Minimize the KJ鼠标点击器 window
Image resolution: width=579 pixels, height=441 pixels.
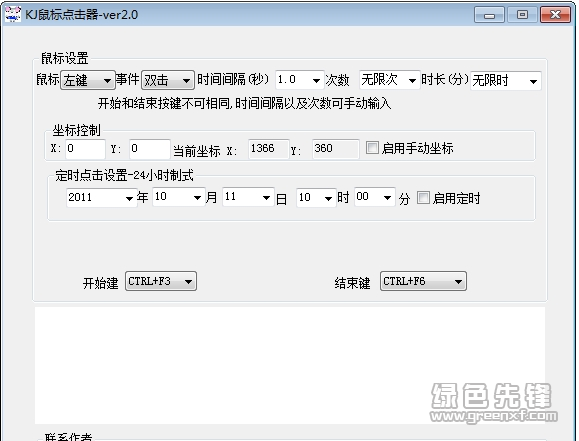point(489,15)
